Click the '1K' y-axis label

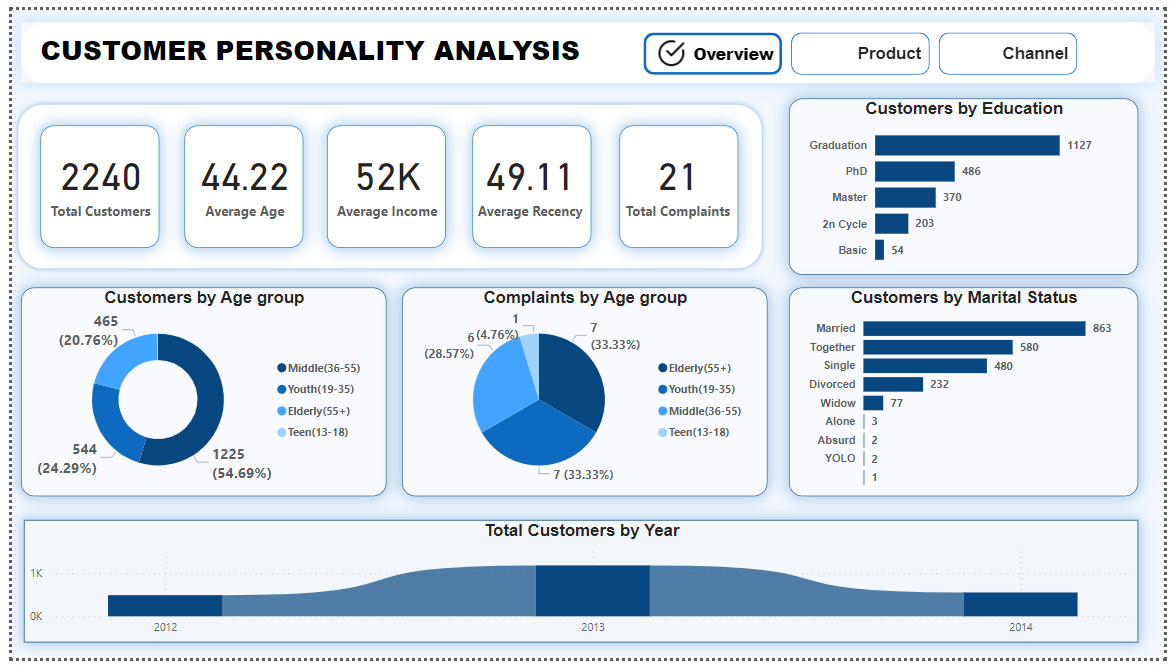[x=36, y=574]
